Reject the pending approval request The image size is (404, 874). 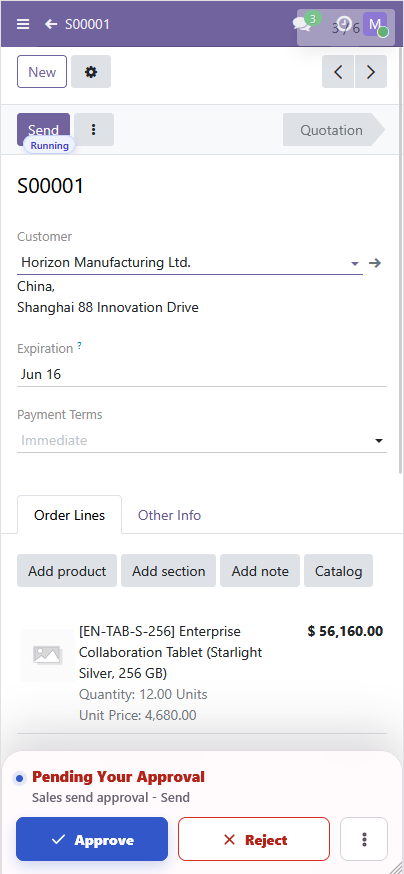[254, 839]
